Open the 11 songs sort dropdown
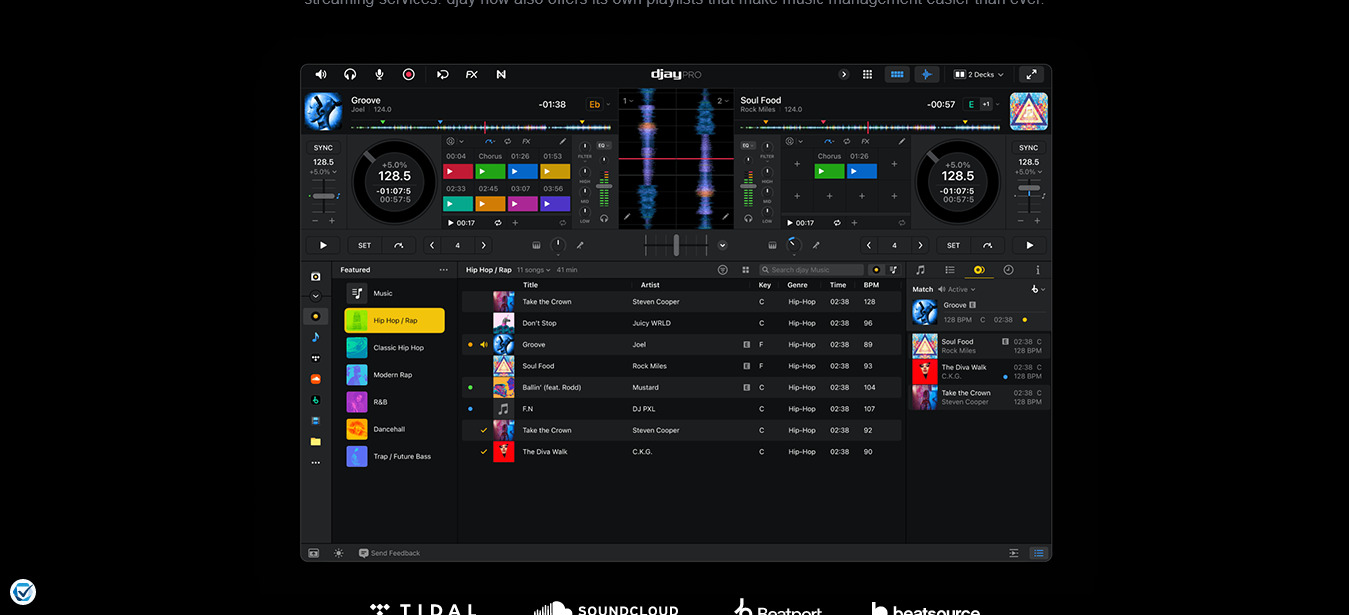This screenshot has width=1349, height=615. [532, 270]
